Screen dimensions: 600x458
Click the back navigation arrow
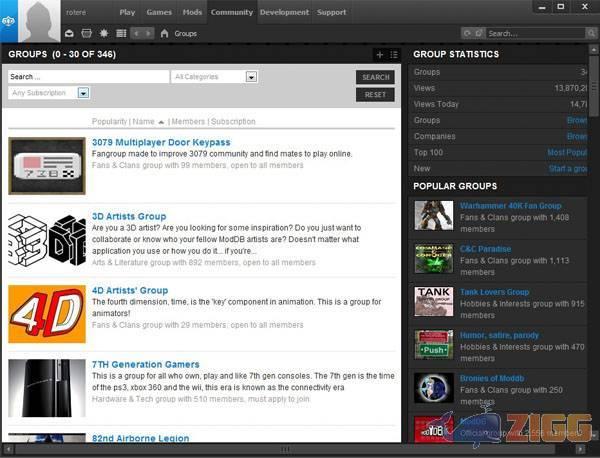(137, 33)
